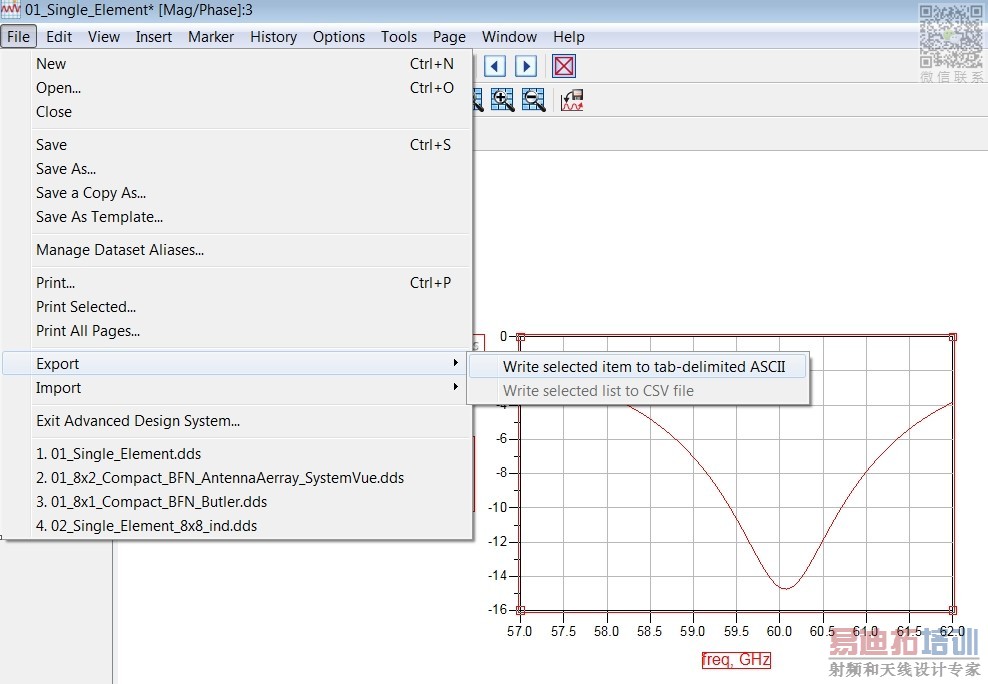
Task: Choose Print All Pages option
Action: (x=88, y=331)
